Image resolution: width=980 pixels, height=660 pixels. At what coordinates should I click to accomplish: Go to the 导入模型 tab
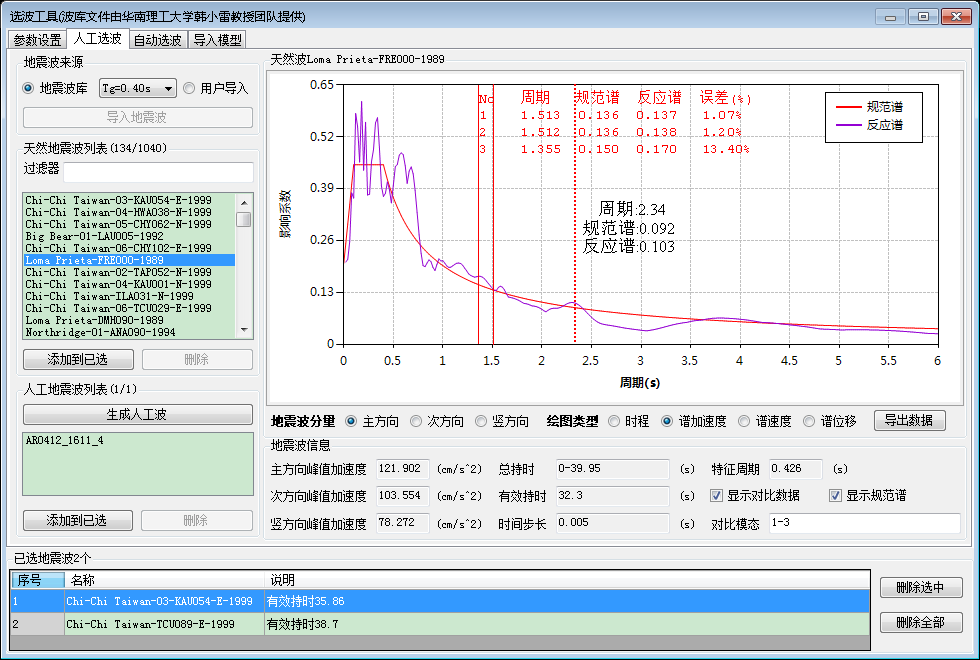(x=217, y=40)
